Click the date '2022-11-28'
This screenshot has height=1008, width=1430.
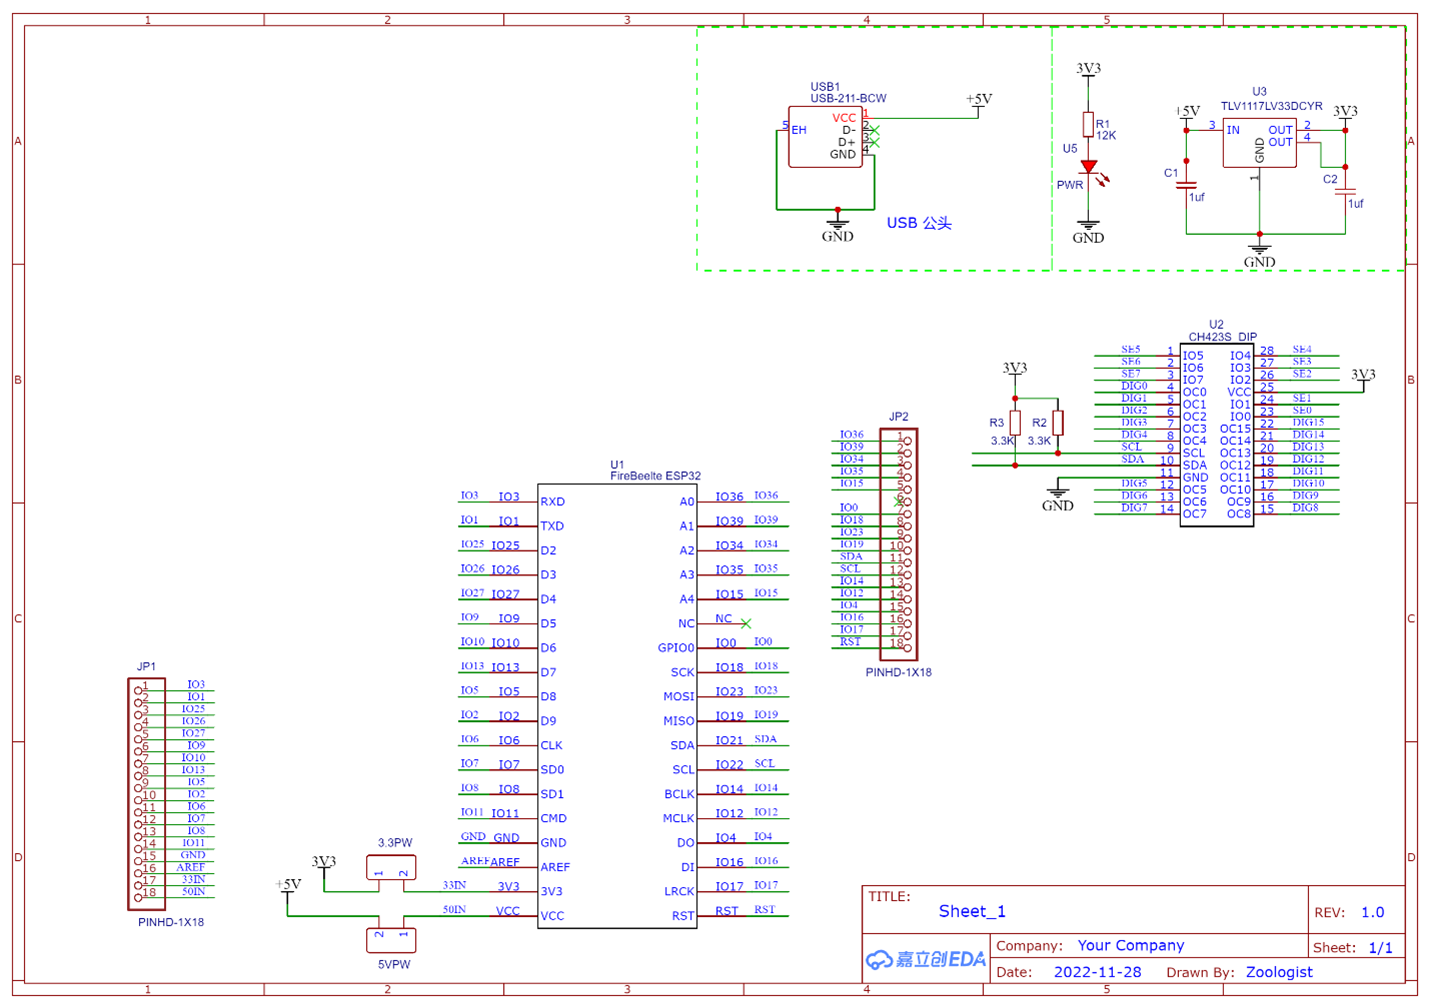coord(1098,972)
